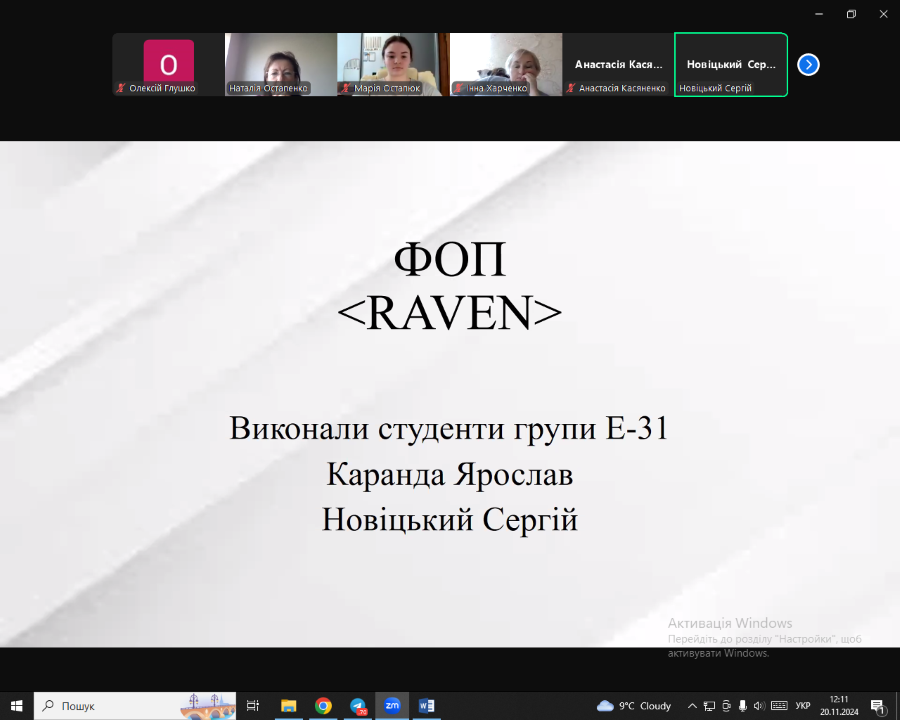Expand hidden system tray icons
900x720 pixels.
[692, 706]
